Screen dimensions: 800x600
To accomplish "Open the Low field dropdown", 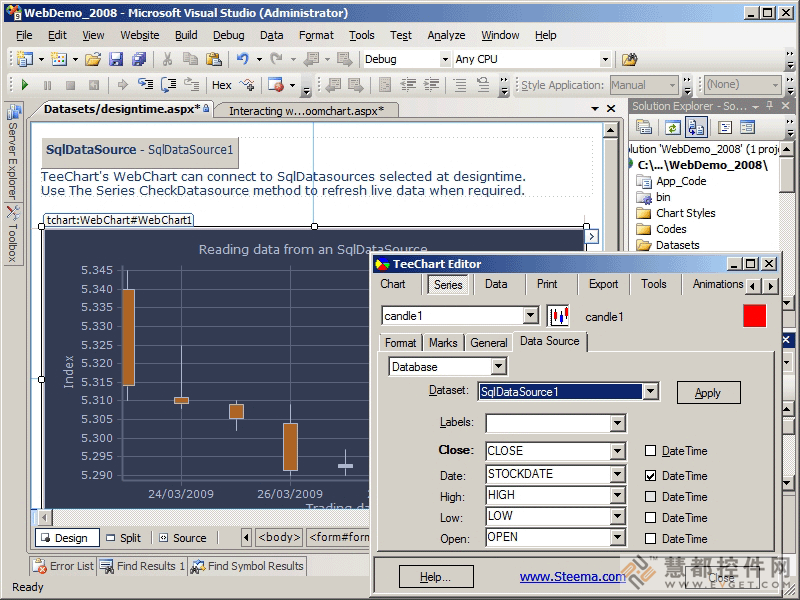I will point(617,516).
